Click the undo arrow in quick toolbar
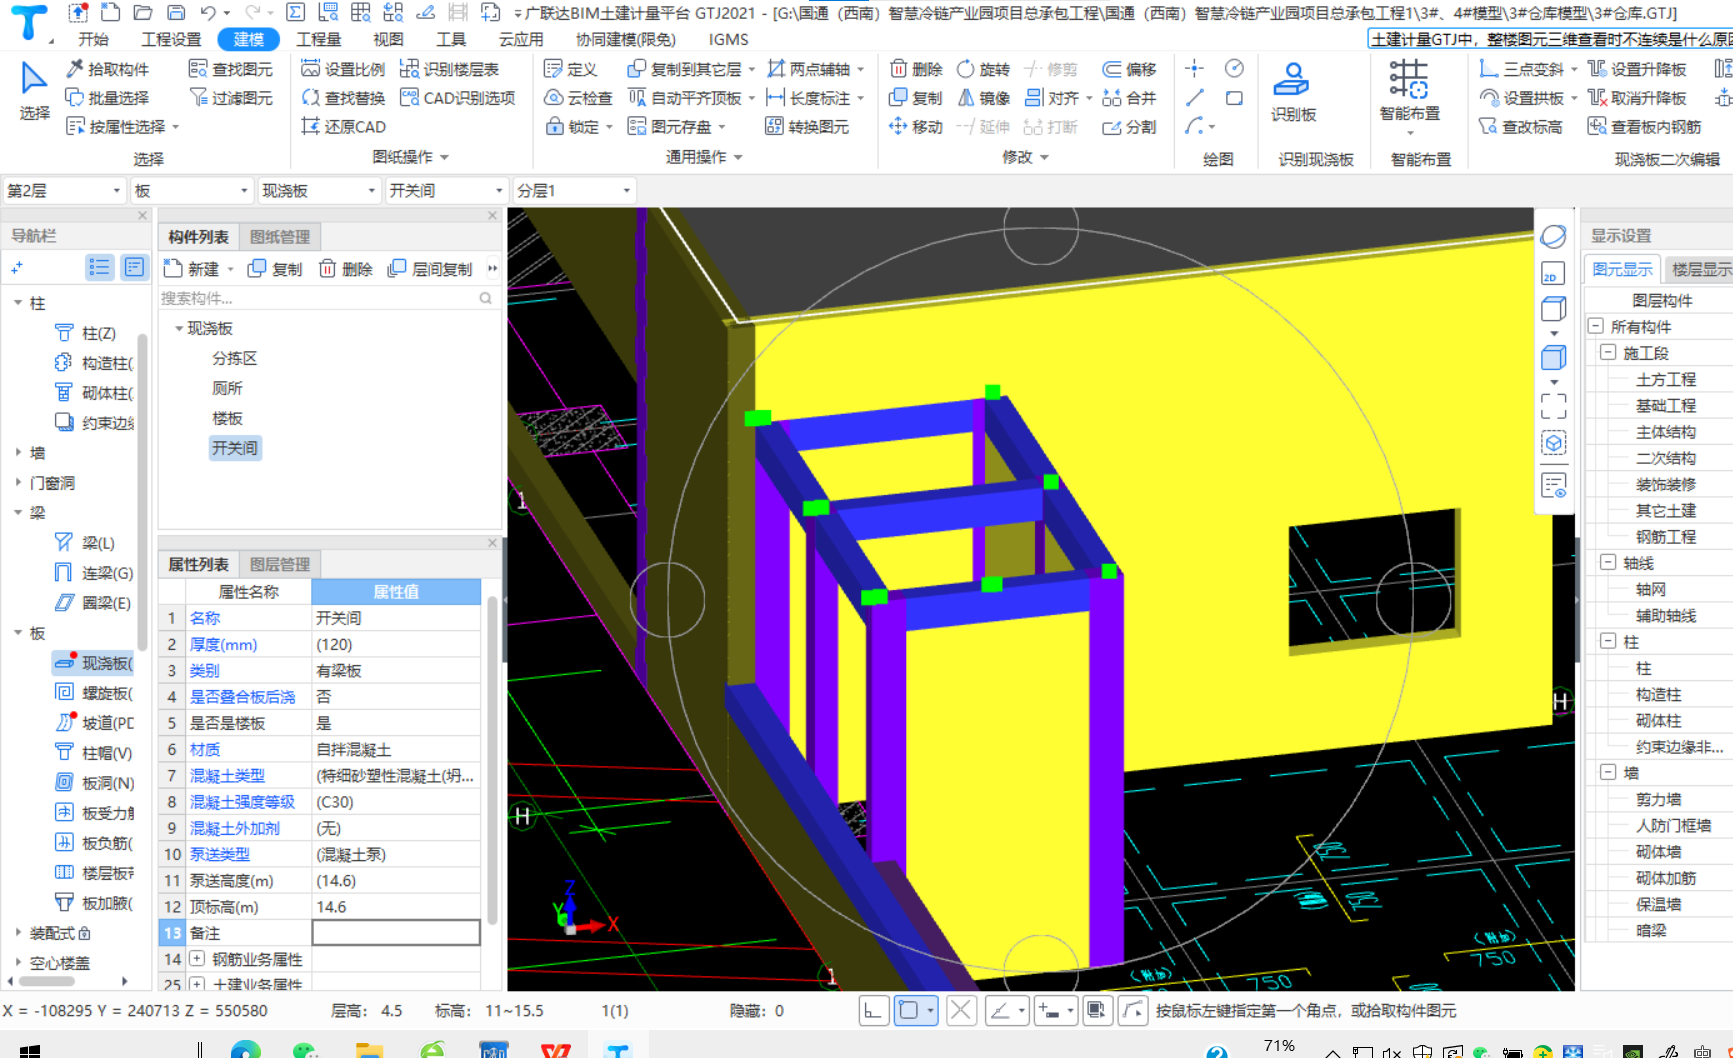 click(x=208, y=12)
